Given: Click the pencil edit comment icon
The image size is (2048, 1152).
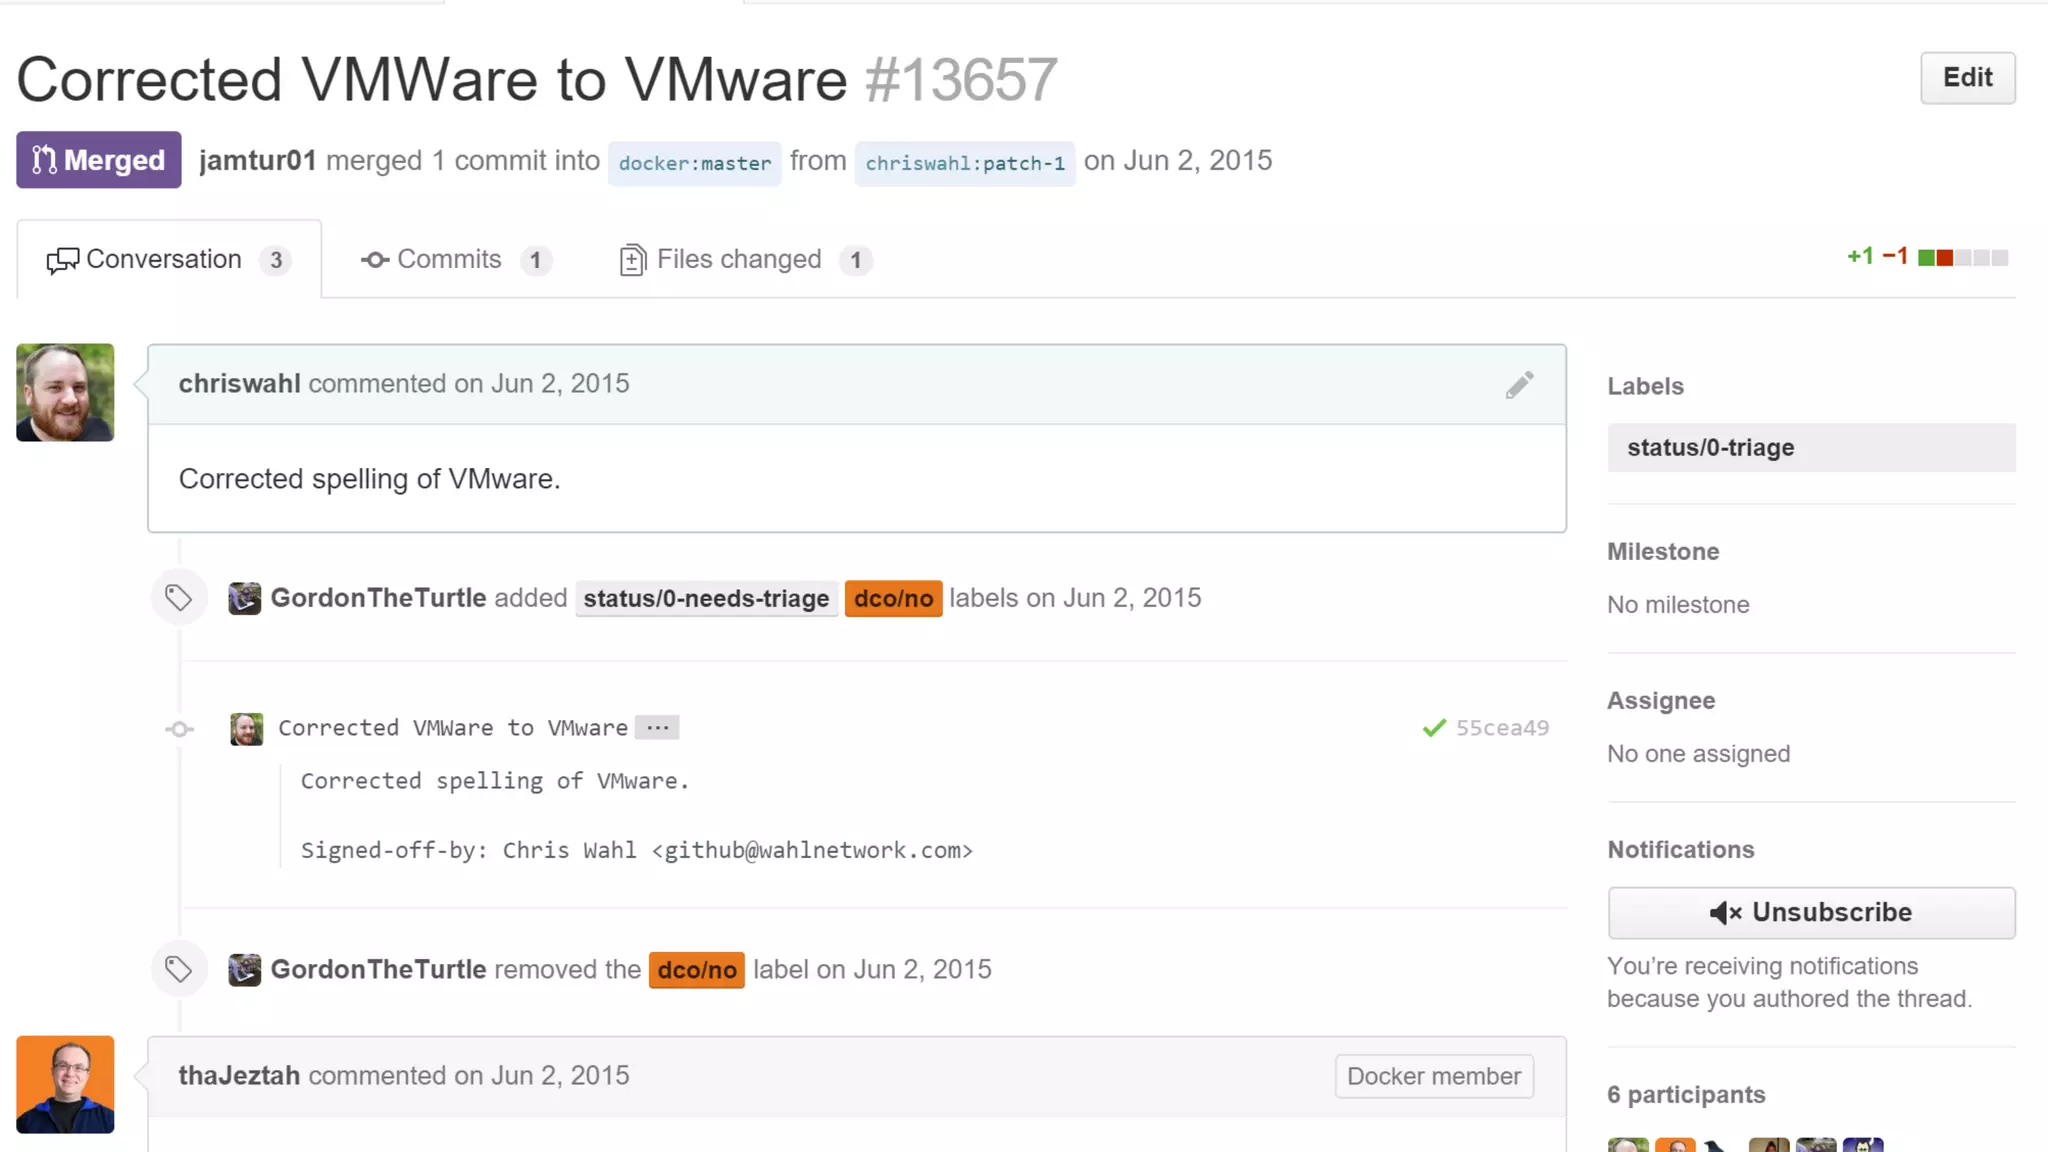Looking at the screenshot, I should coord(1519,385).
